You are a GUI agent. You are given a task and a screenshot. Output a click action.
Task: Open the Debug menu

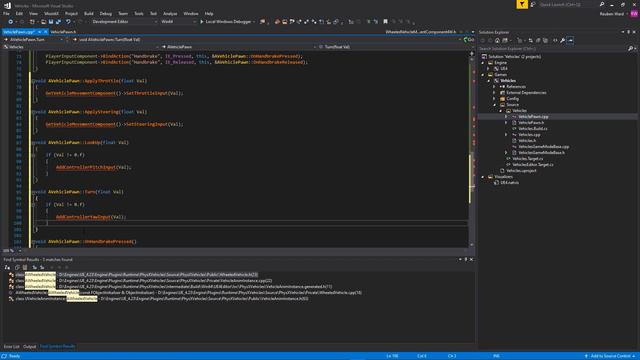(106, 13)
